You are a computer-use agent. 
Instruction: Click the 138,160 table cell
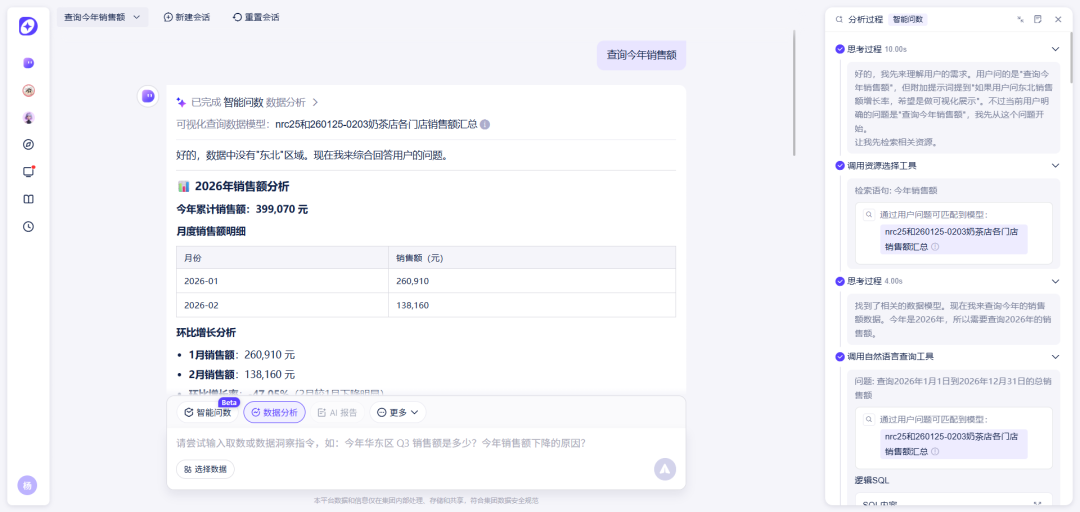coord(532,305)
